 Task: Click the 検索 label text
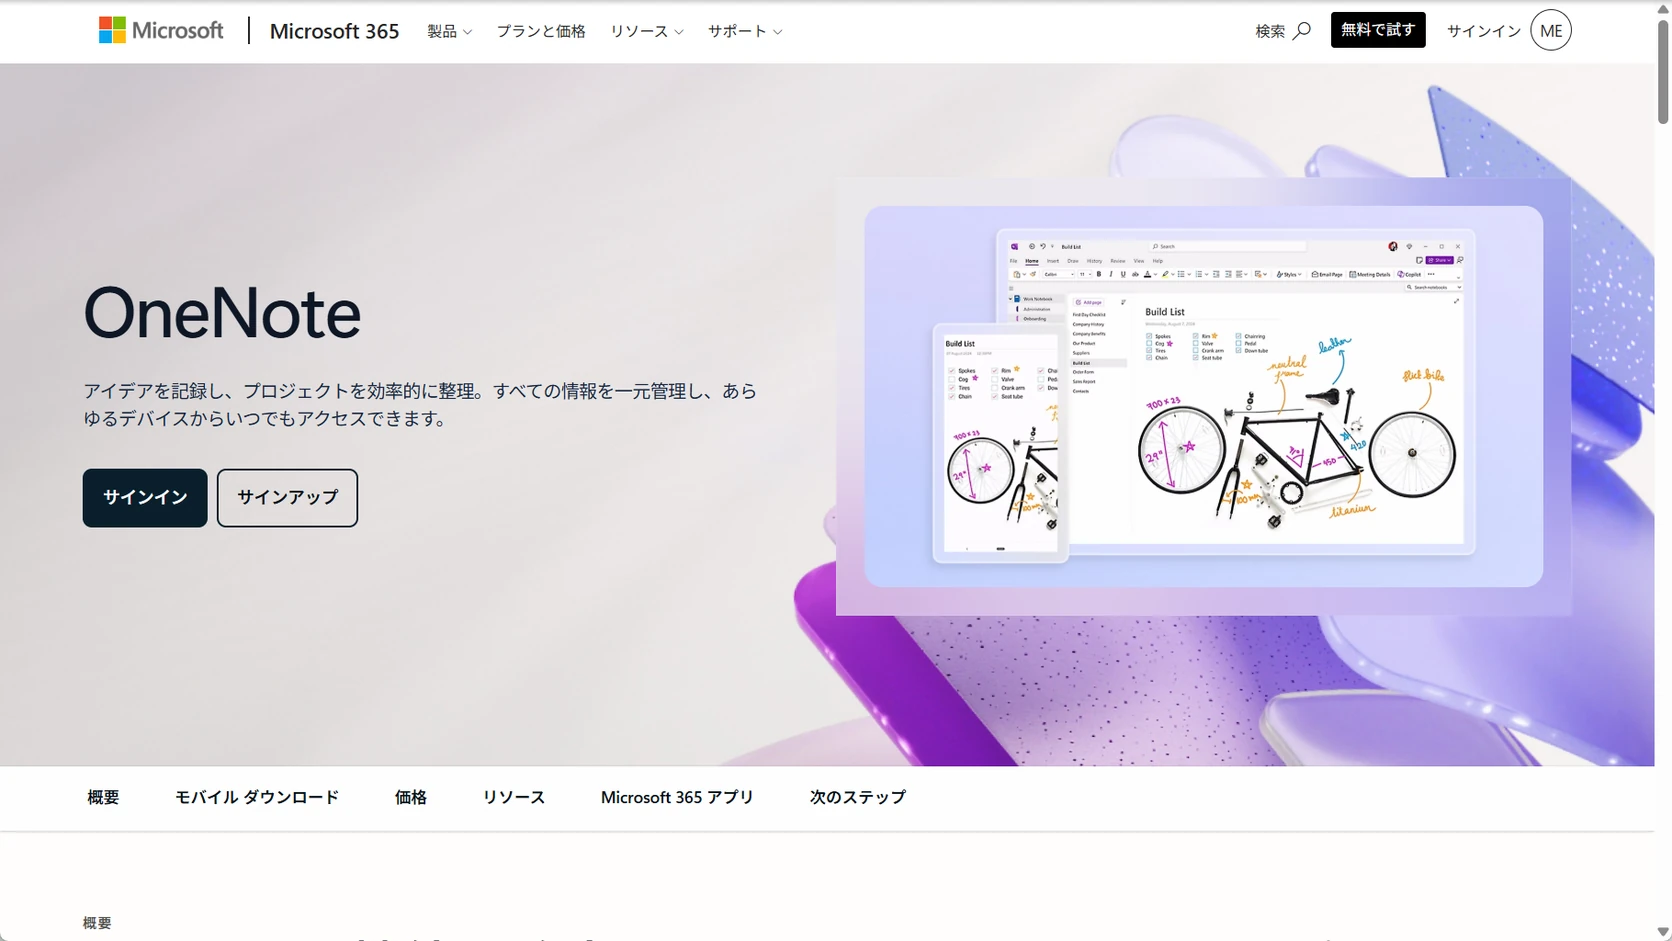pyautogui.click(x=1270, y=31)
